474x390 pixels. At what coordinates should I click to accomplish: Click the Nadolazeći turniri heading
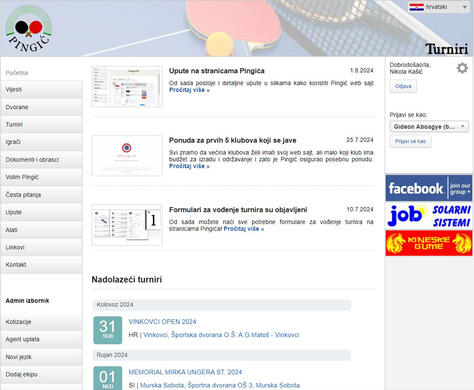point(127,279)
